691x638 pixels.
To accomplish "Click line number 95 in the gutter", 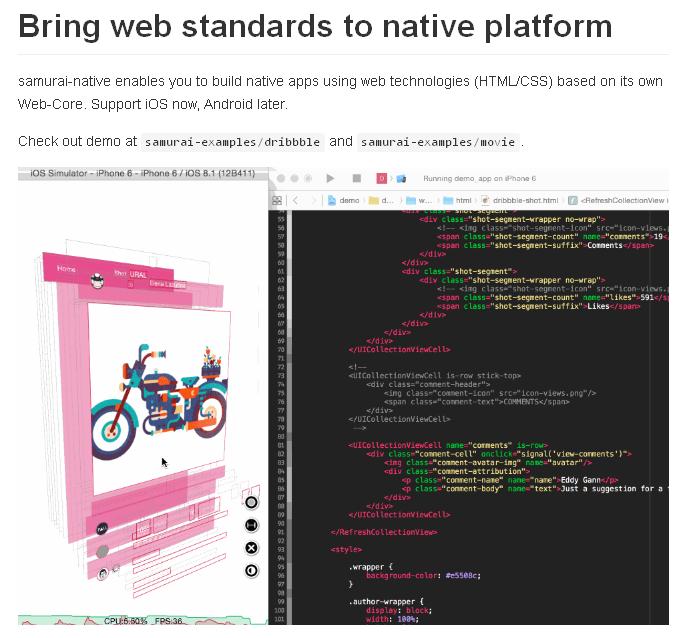I will (x=281, y=567).
